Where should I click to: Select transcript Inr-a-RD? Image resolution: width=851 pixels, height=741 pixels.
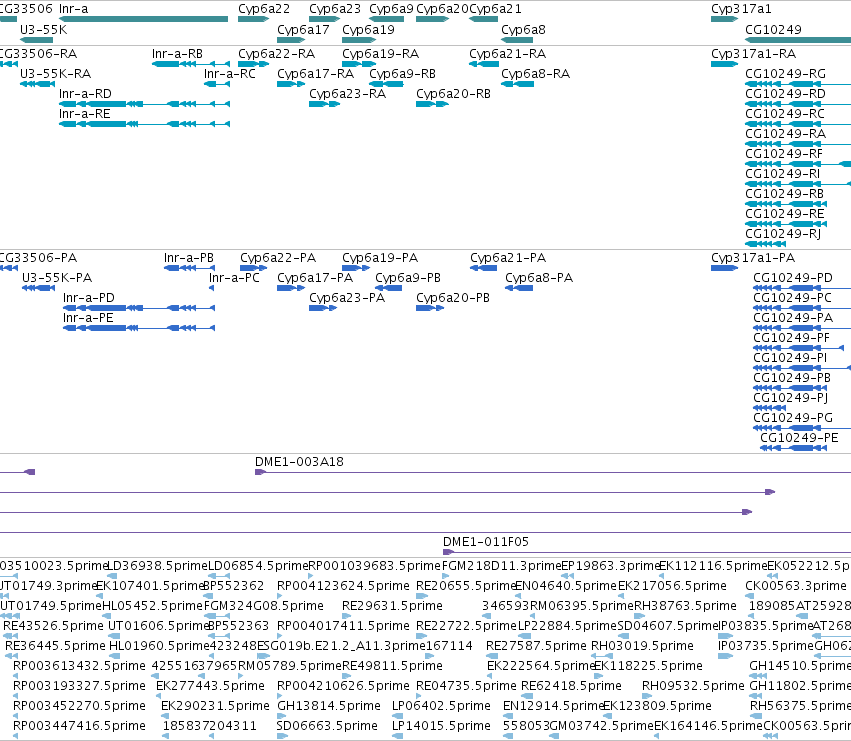point(144,104)
